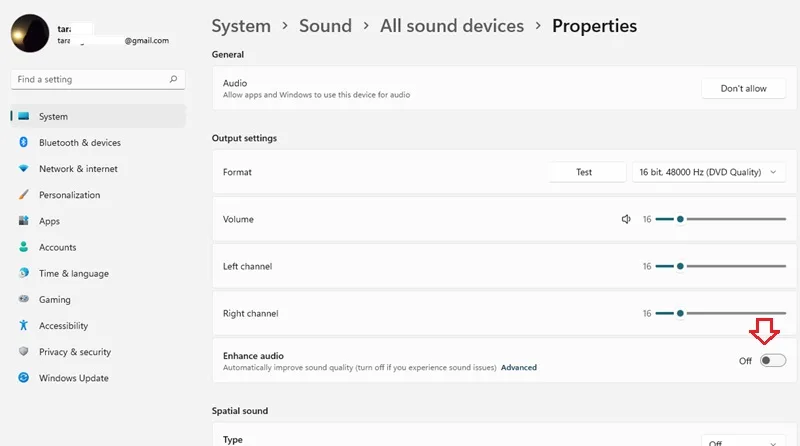Click the Accessibility figure icon

pyautogui.click(x=23, y=325)
